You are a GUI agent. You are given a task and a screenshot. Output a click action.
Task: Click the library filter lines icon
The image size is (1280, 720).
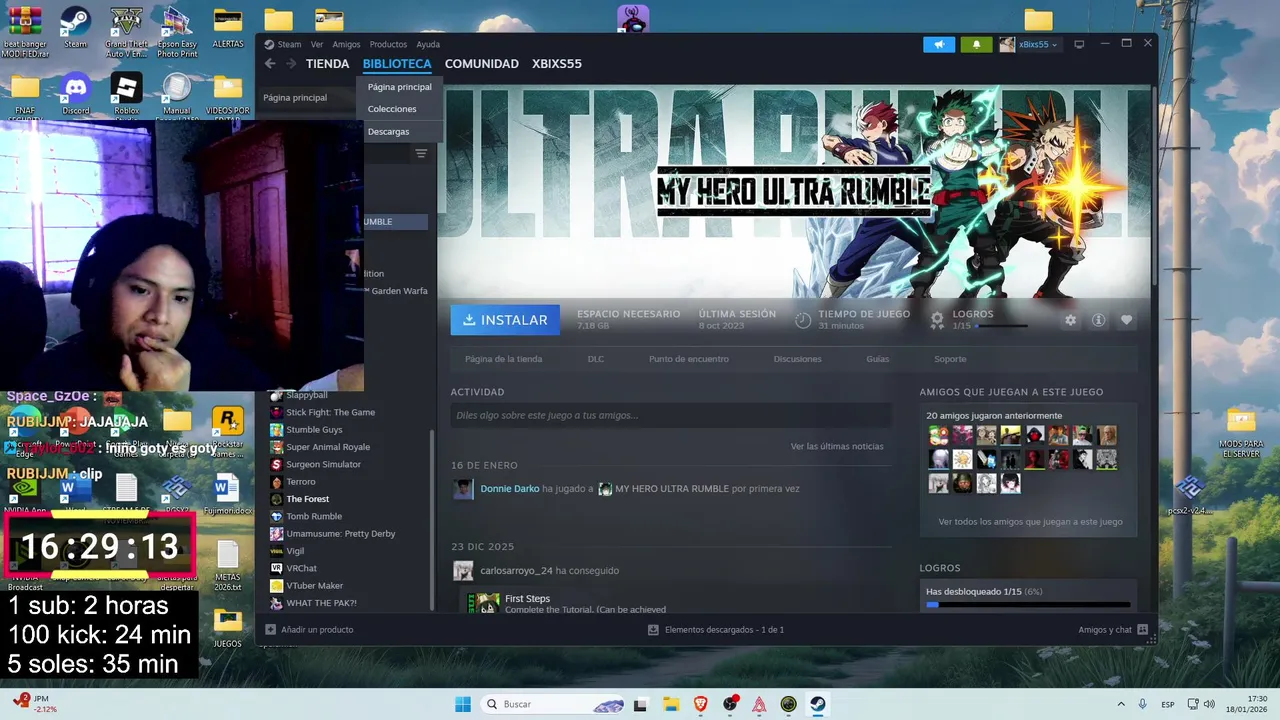(421, 153)
